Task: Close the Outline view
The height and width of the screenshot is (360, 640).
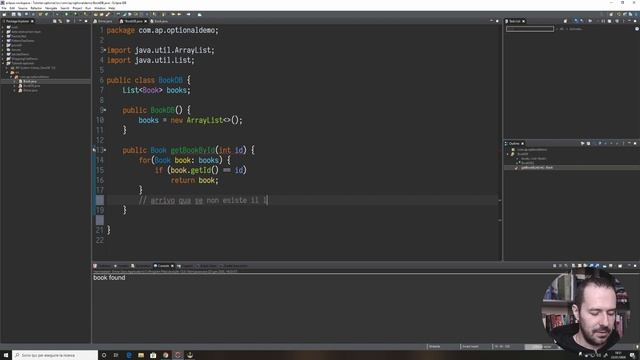Action: (x=522, y=144)
